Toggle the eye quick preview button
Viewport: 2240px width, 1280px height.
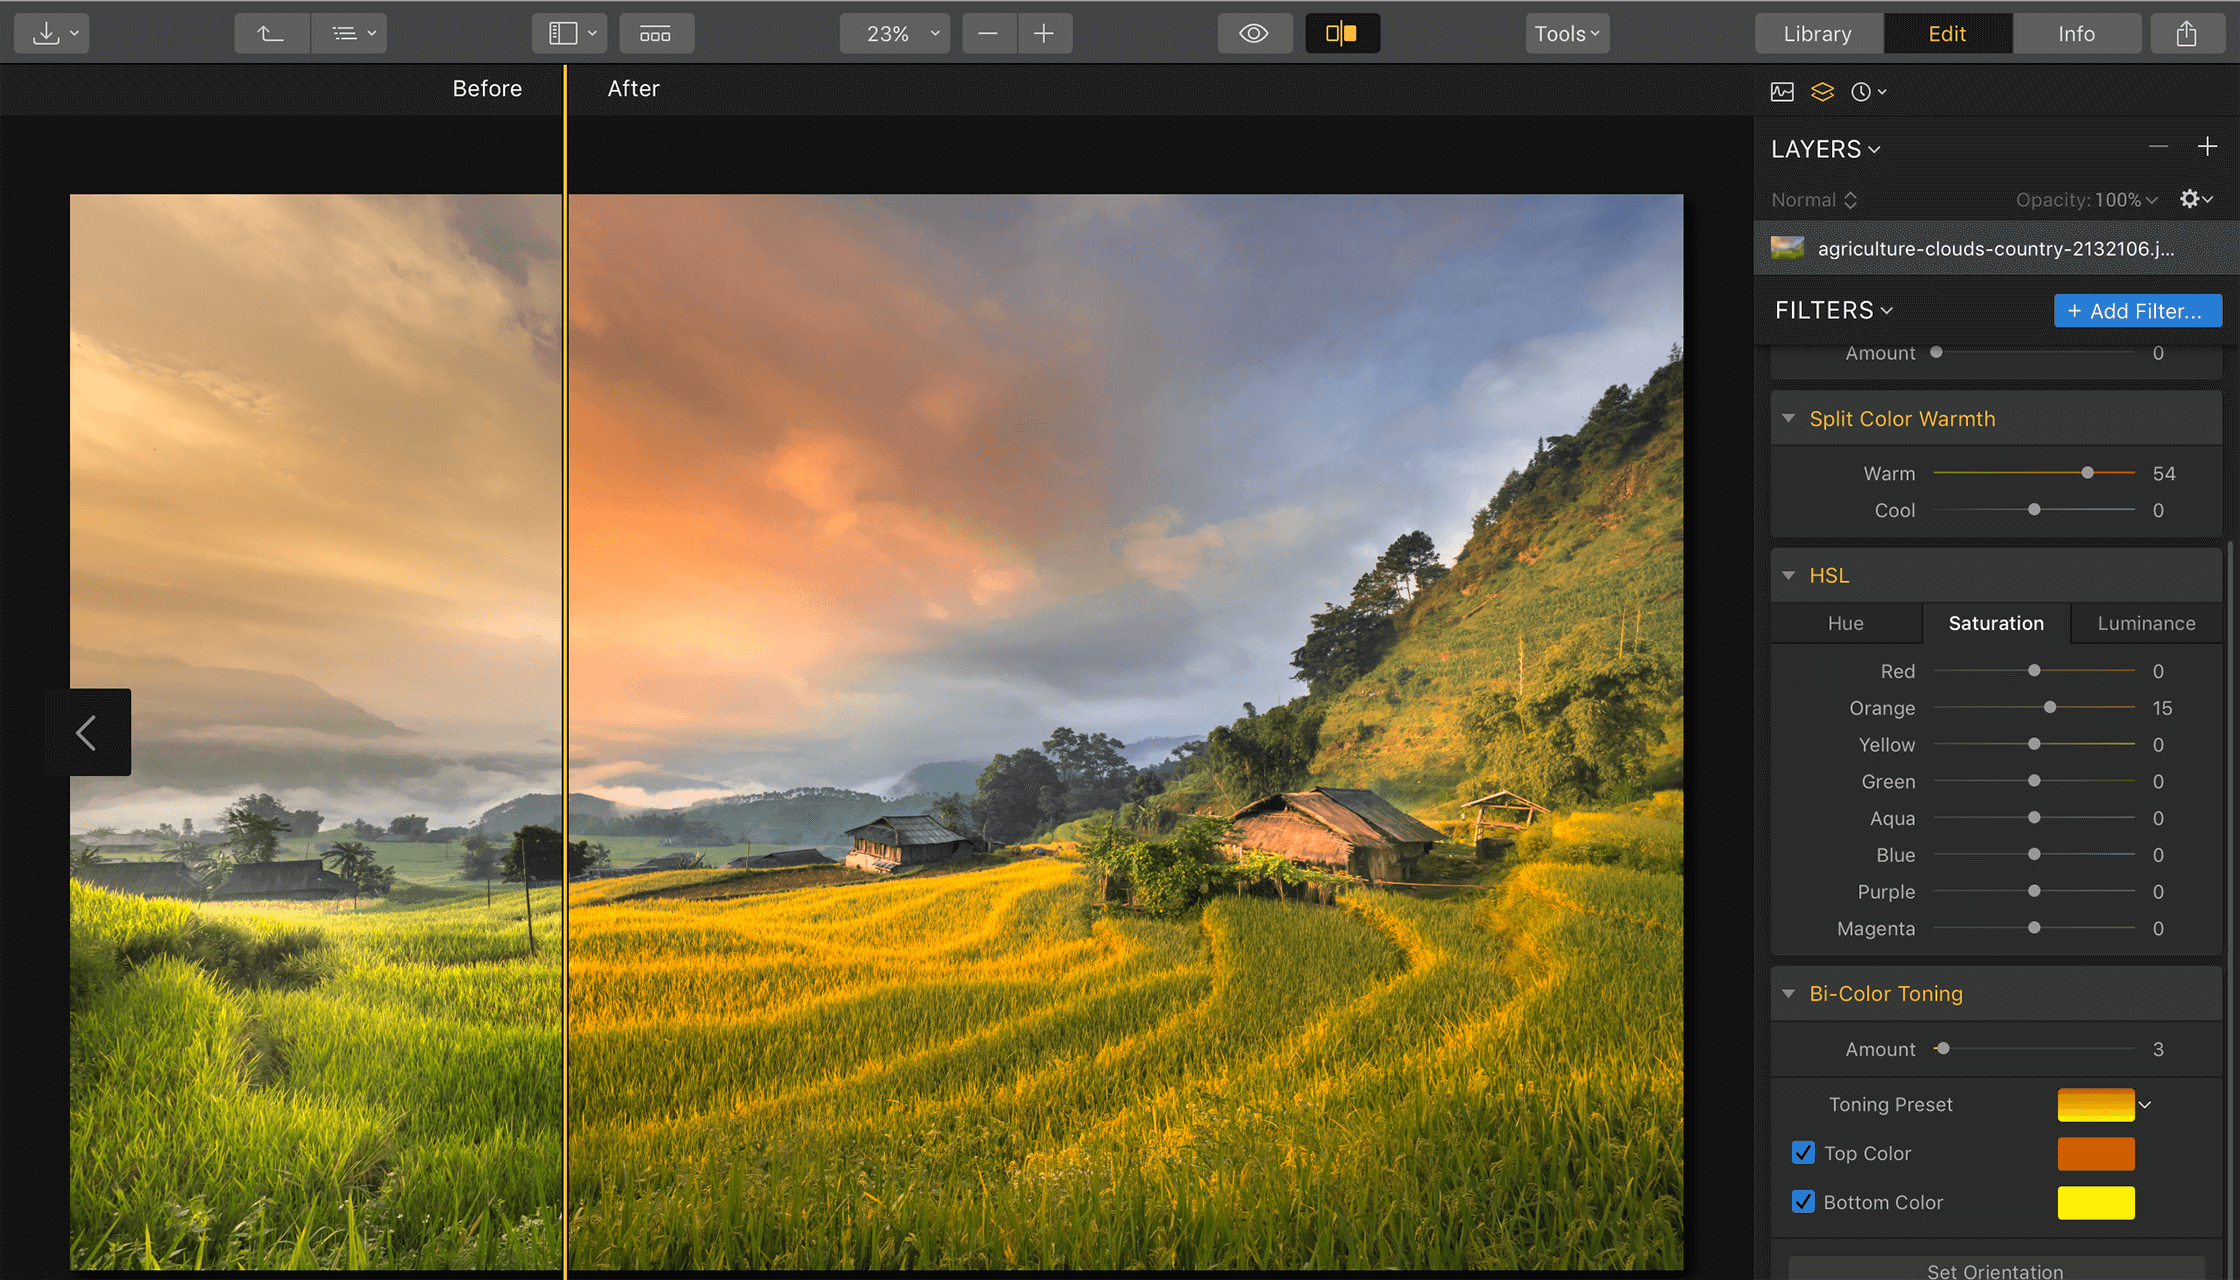tap(1254, 33)
